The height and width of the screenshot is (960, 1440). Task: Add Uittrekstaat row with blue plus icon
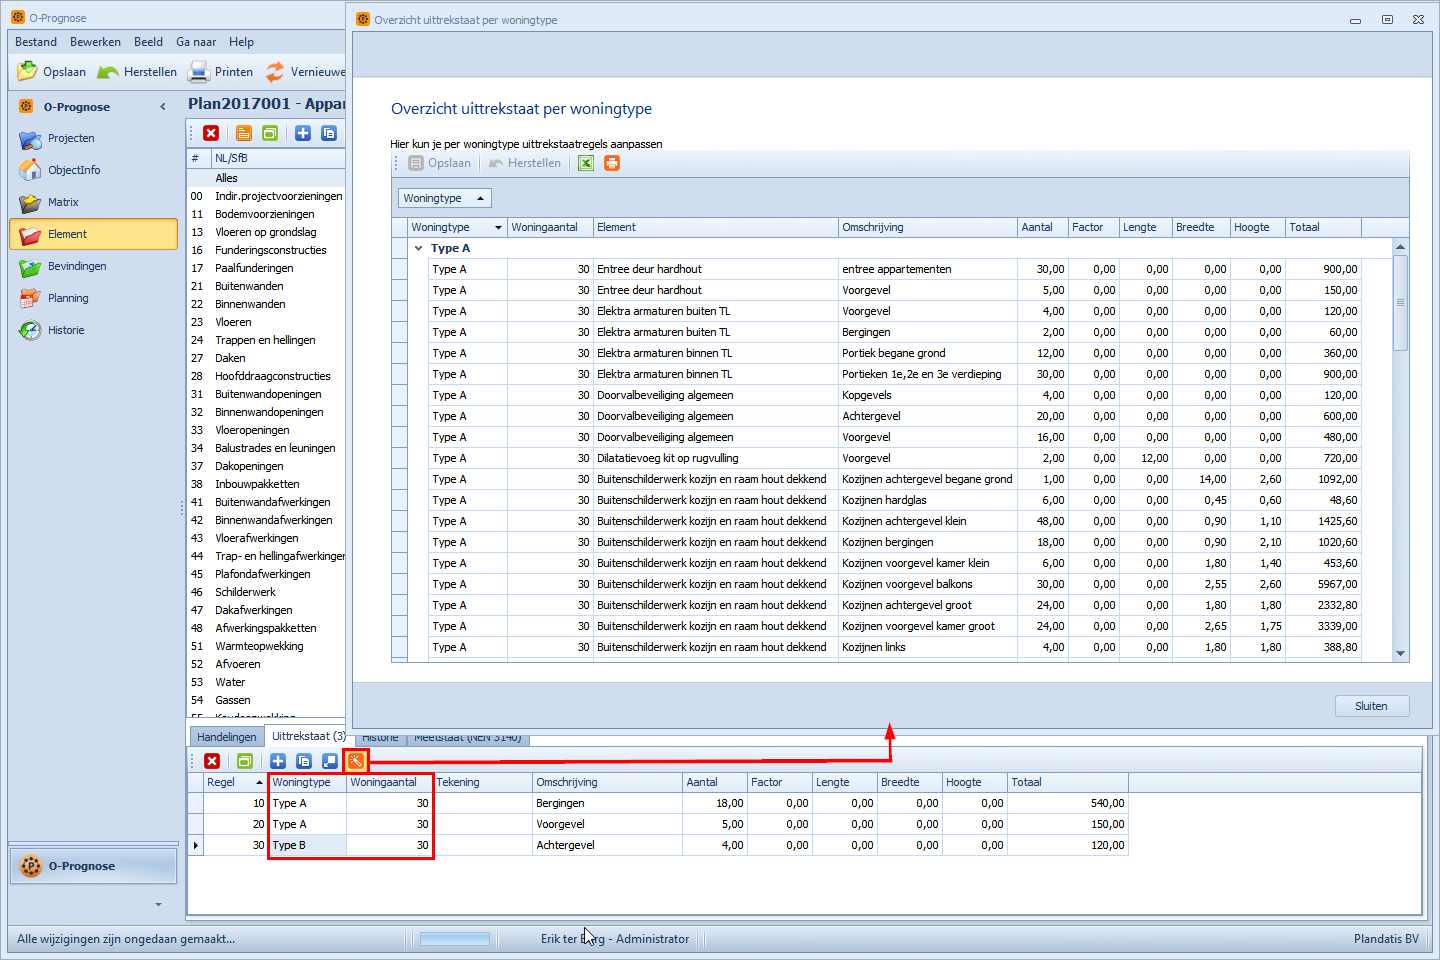(x=278, y=761)
